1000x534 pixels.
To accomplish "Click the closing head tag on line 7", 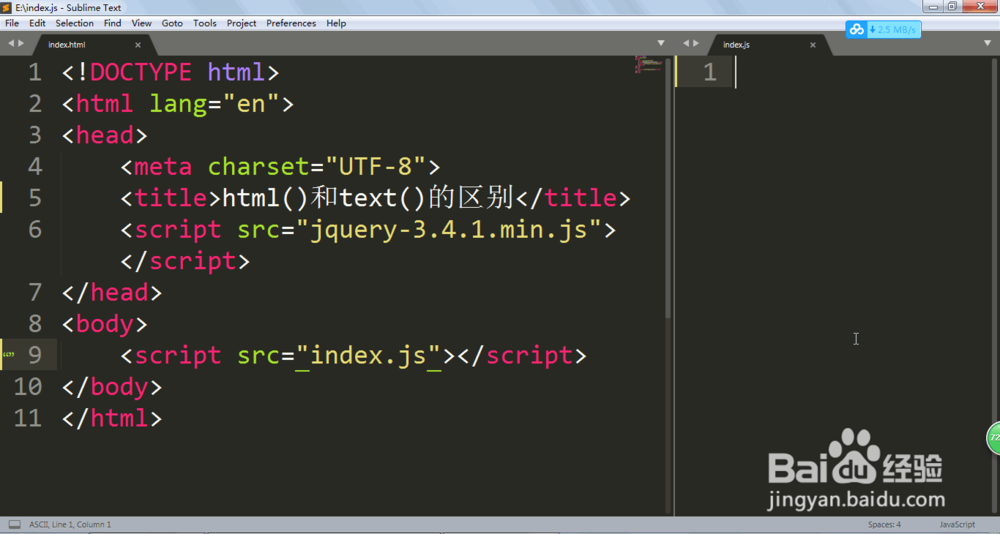I will tap(112, 292).
